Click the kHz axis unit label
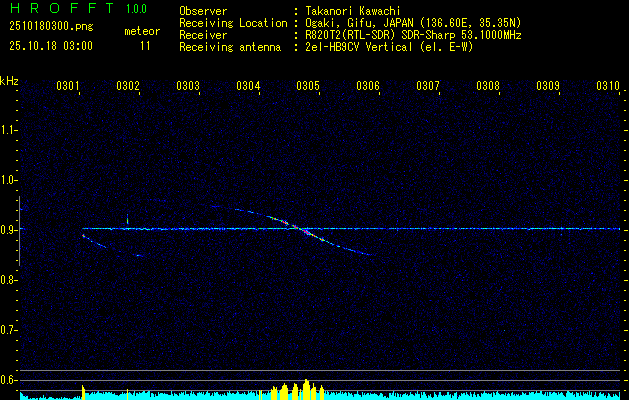The width and height of the screenshot is (629, 400). click(x=9, y=81)
